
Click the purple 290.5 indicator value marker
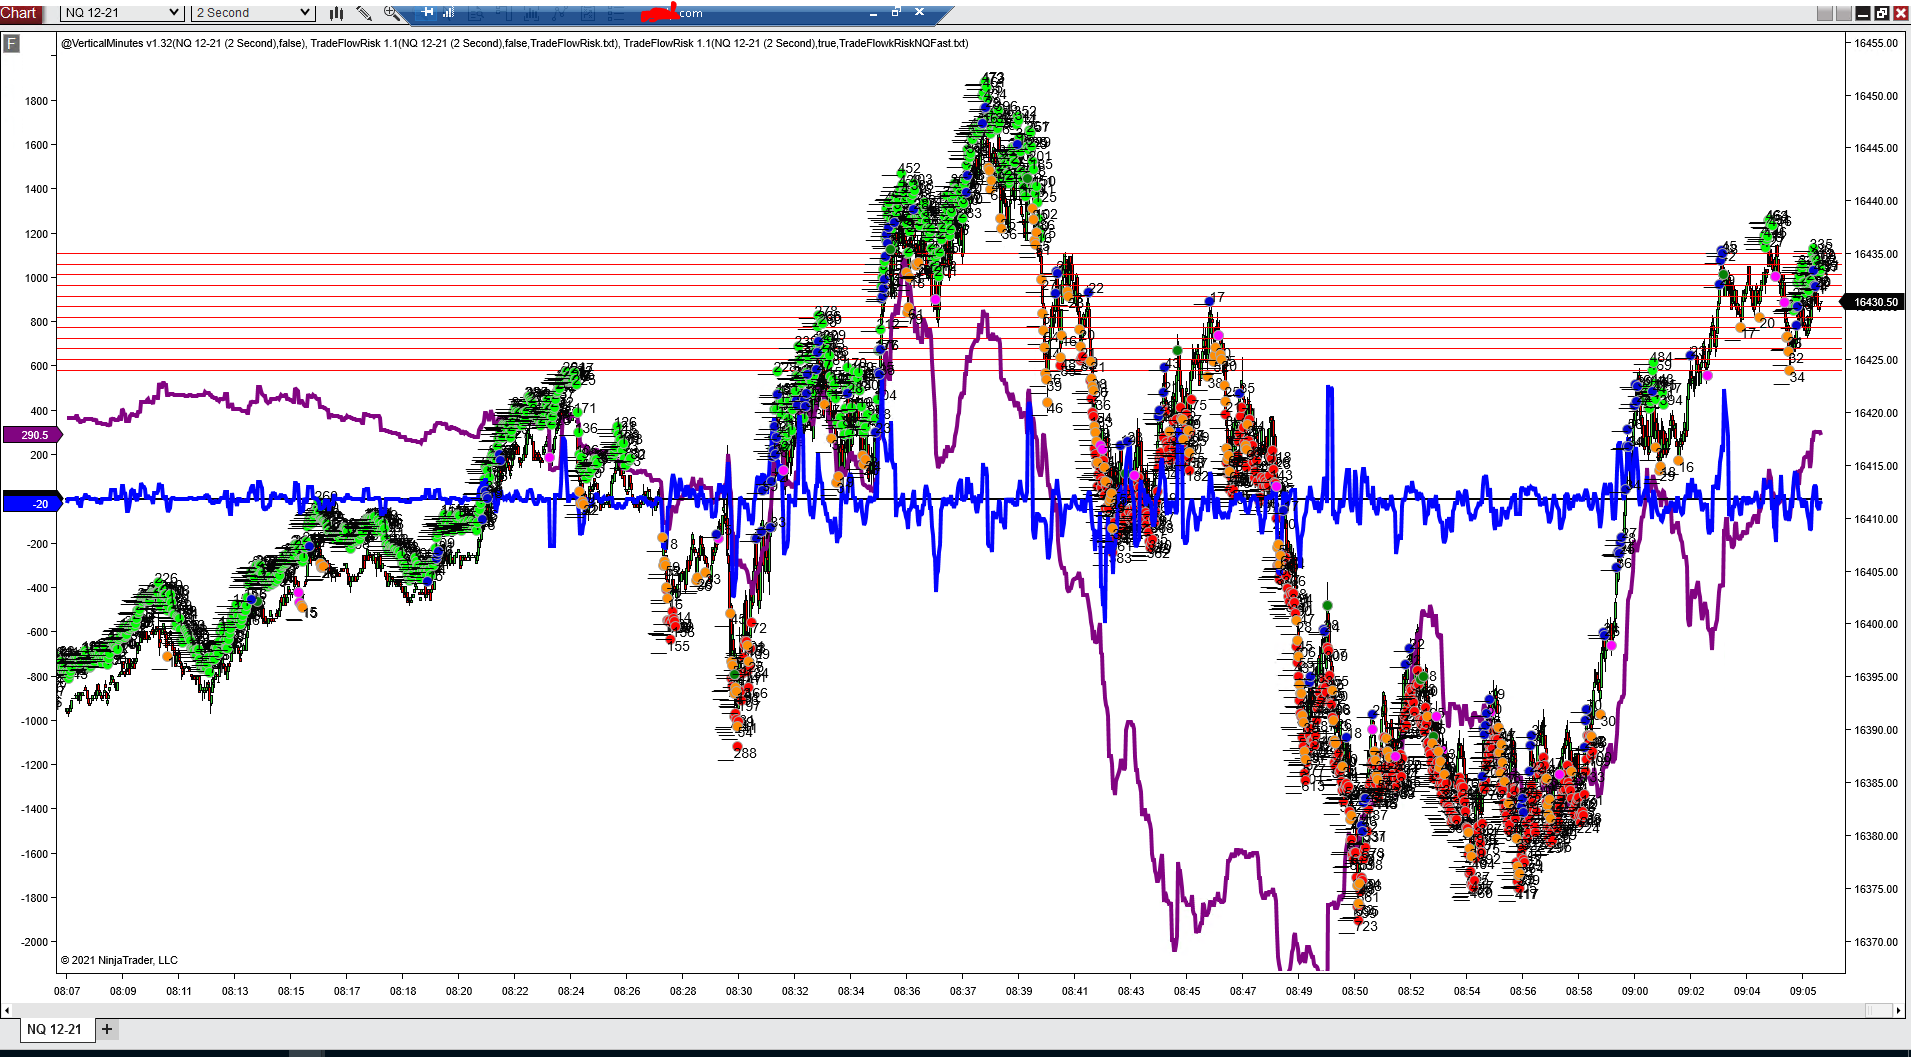click(33, 435)
